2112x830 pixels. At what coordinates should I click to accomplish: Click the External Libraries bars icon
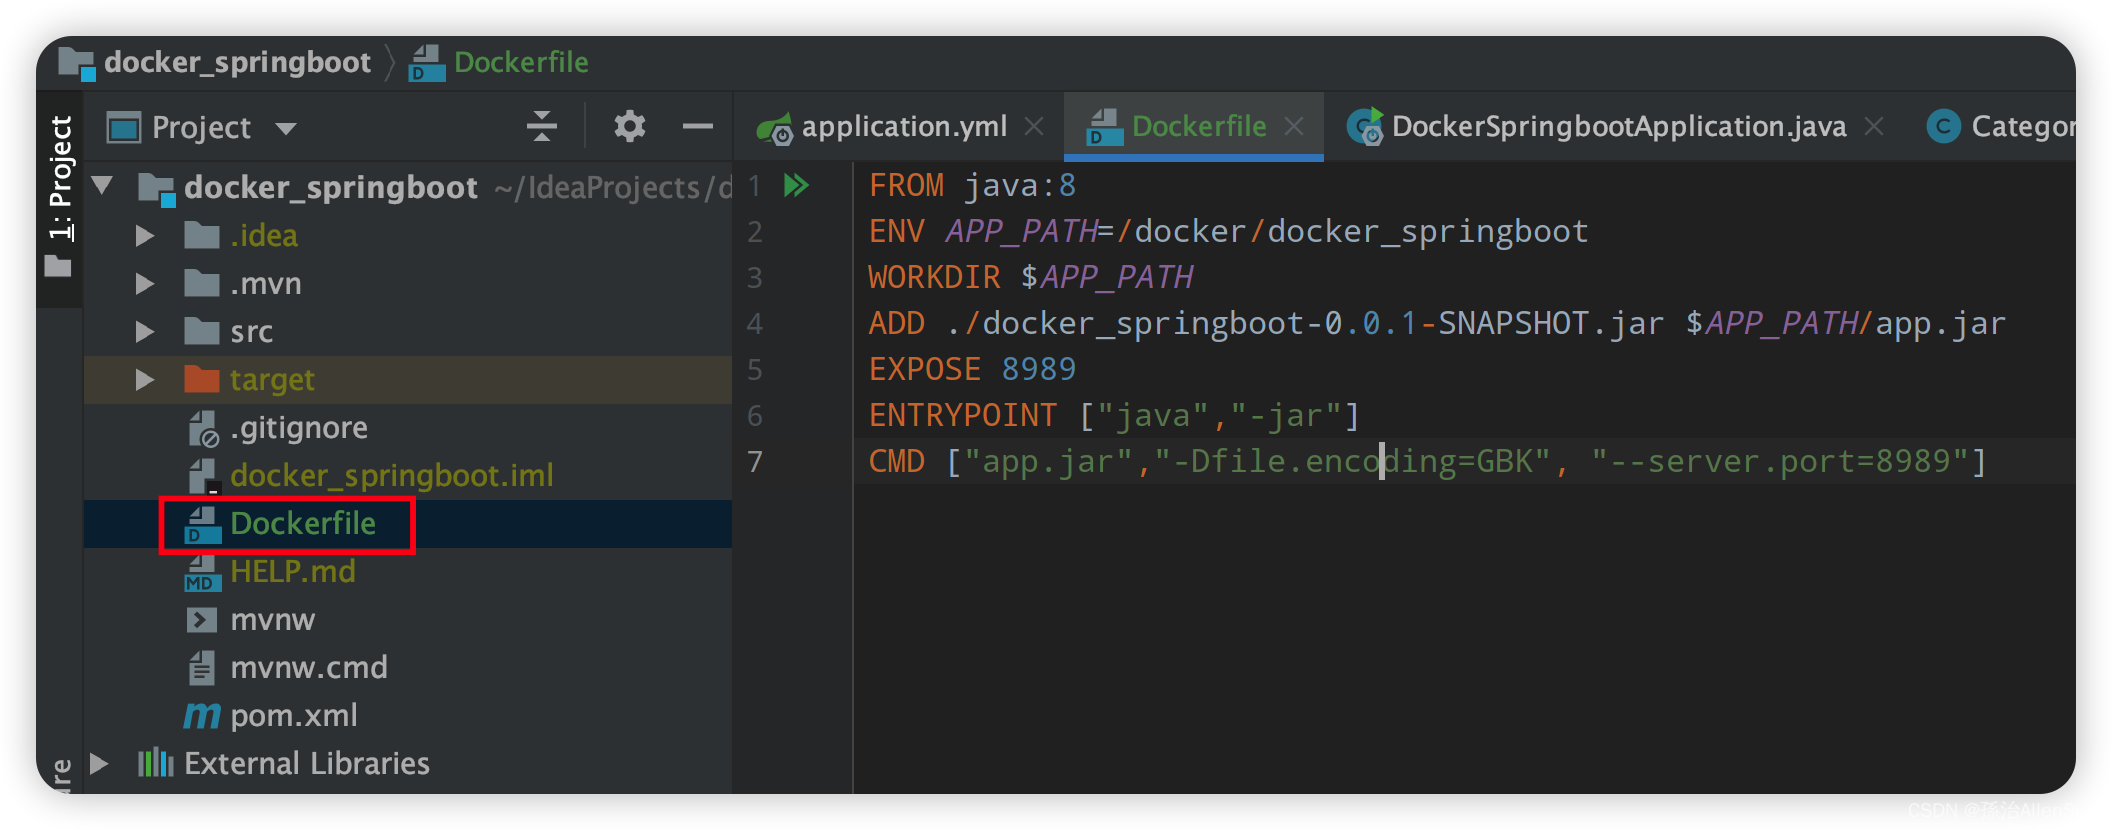tap(155, 763)
